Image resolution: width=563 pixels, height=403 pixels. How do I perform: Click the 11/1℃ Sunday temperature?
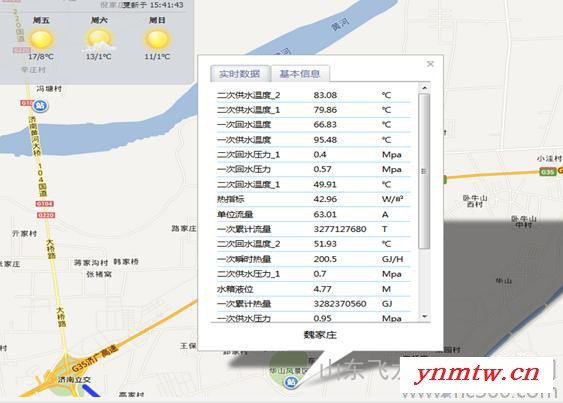[157, 57]
